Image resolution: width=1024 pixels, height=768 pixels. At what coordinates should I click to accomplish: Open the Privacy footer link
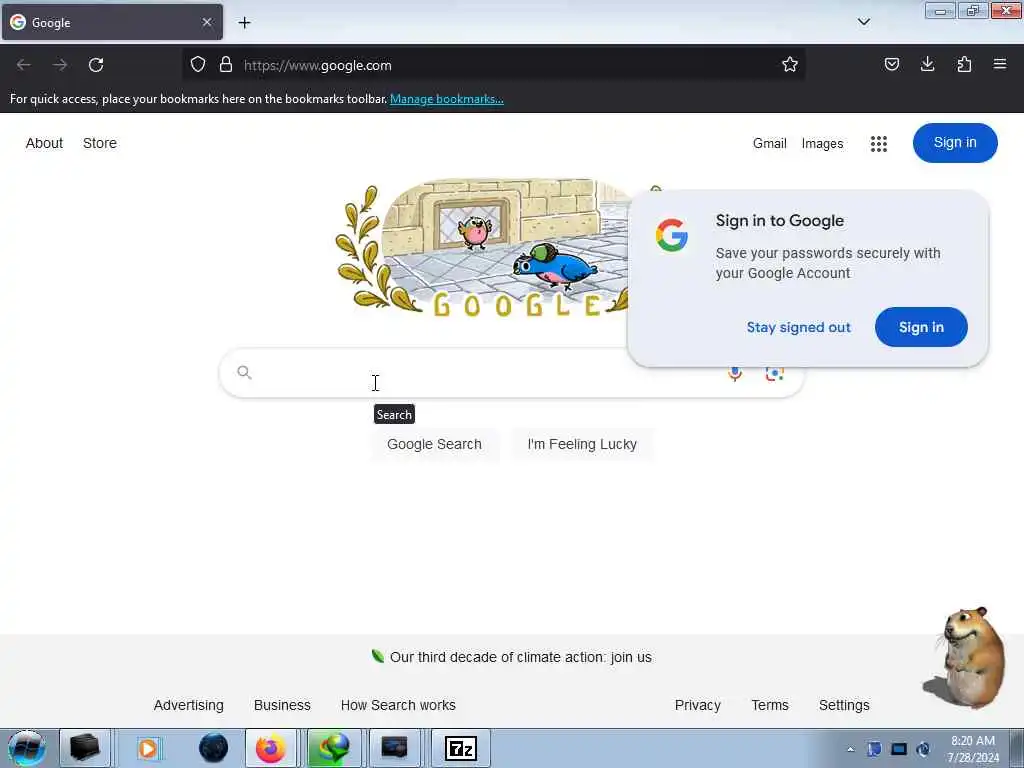point(697,705)
